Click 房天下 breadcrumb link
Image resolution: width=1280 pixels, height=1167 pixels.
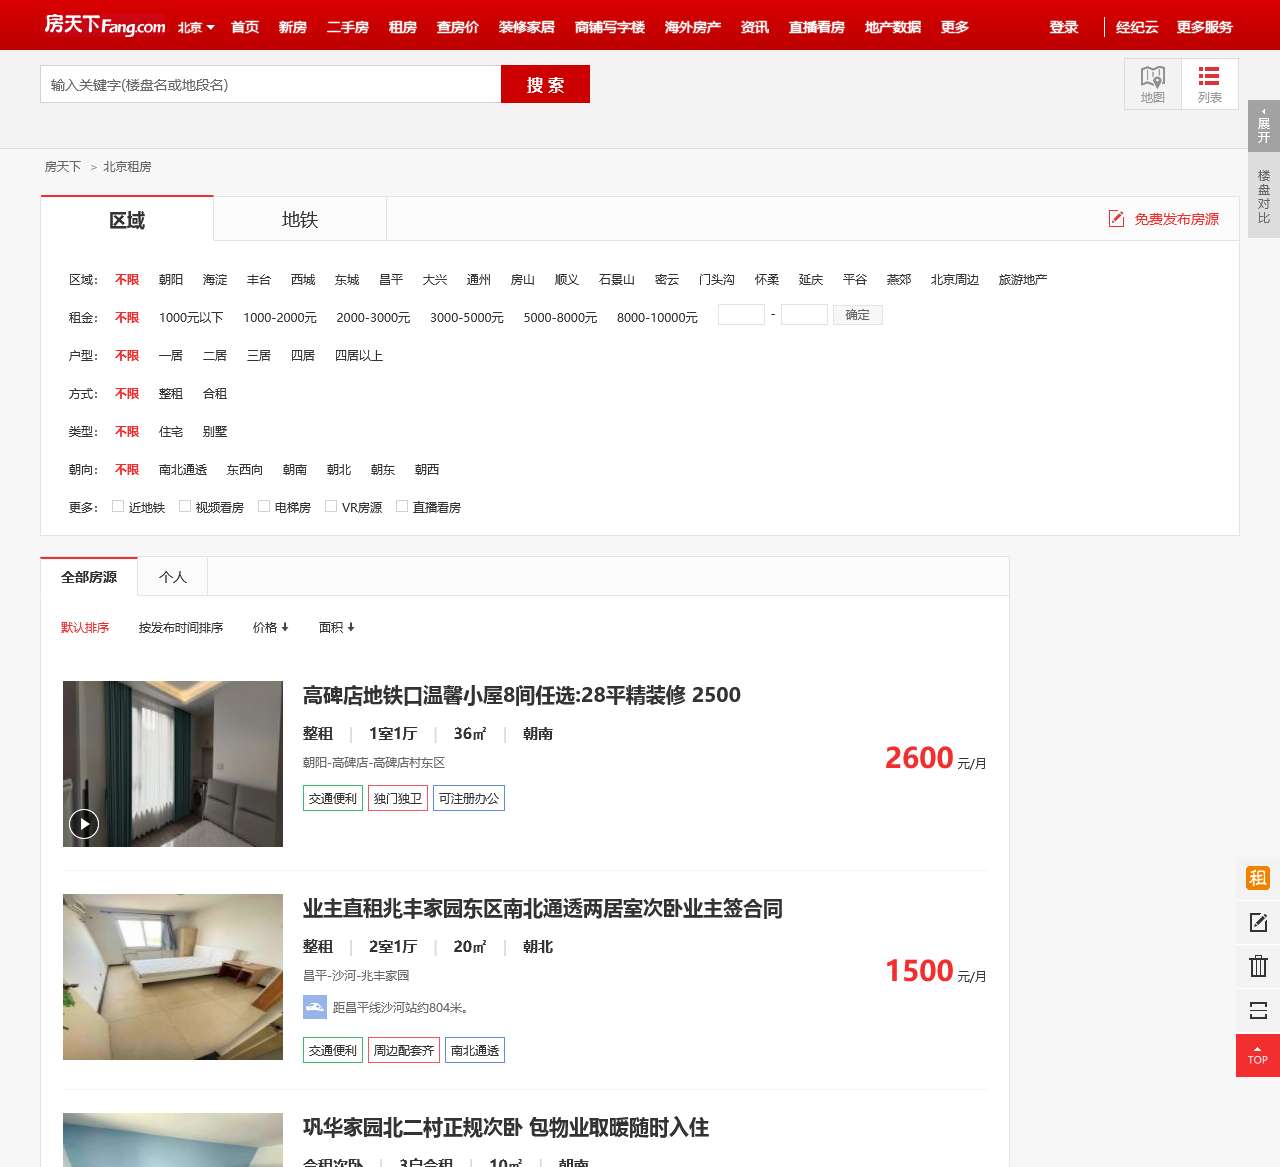[x=63, y=167]
